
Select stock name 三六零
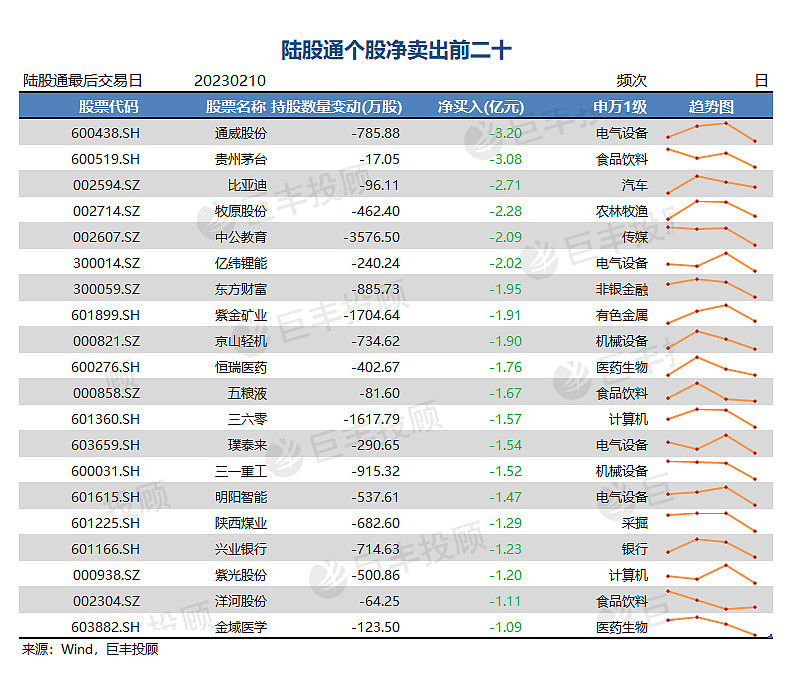coord(247,419)
